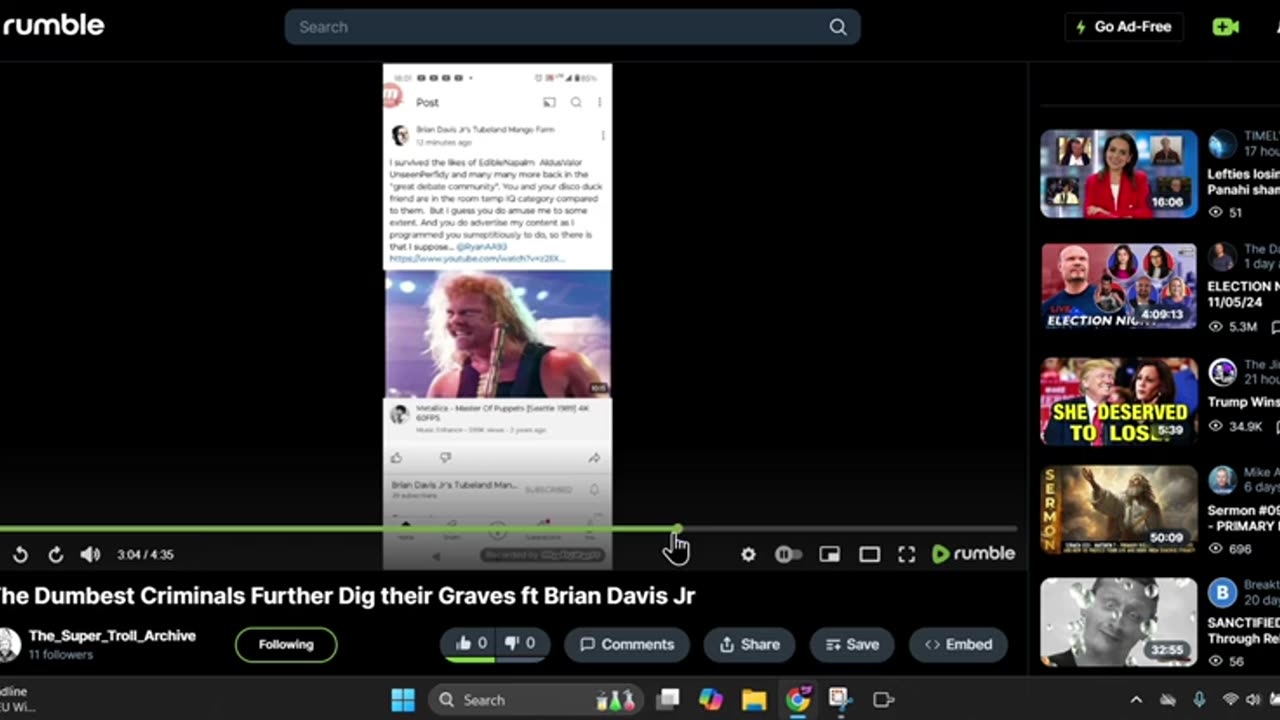This screenshot has width=1280, height=720.
Task: Share this video
Action: [749, 644]
